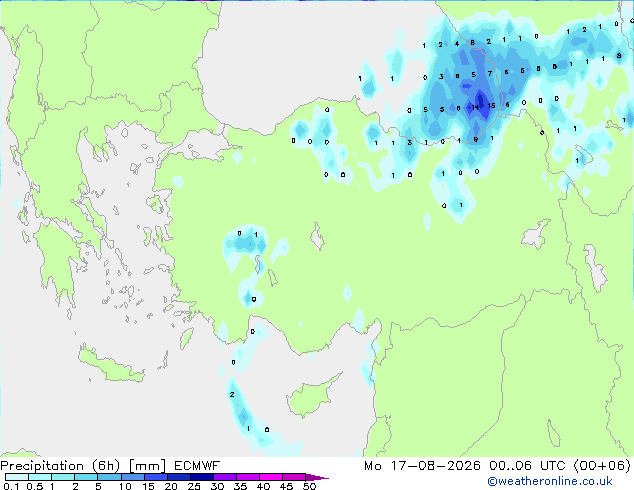The height and width of the screenshot is (490, 634).
Task: Click the 0.1–0.5 mm palest legend swatch
Action: [17, 477]
